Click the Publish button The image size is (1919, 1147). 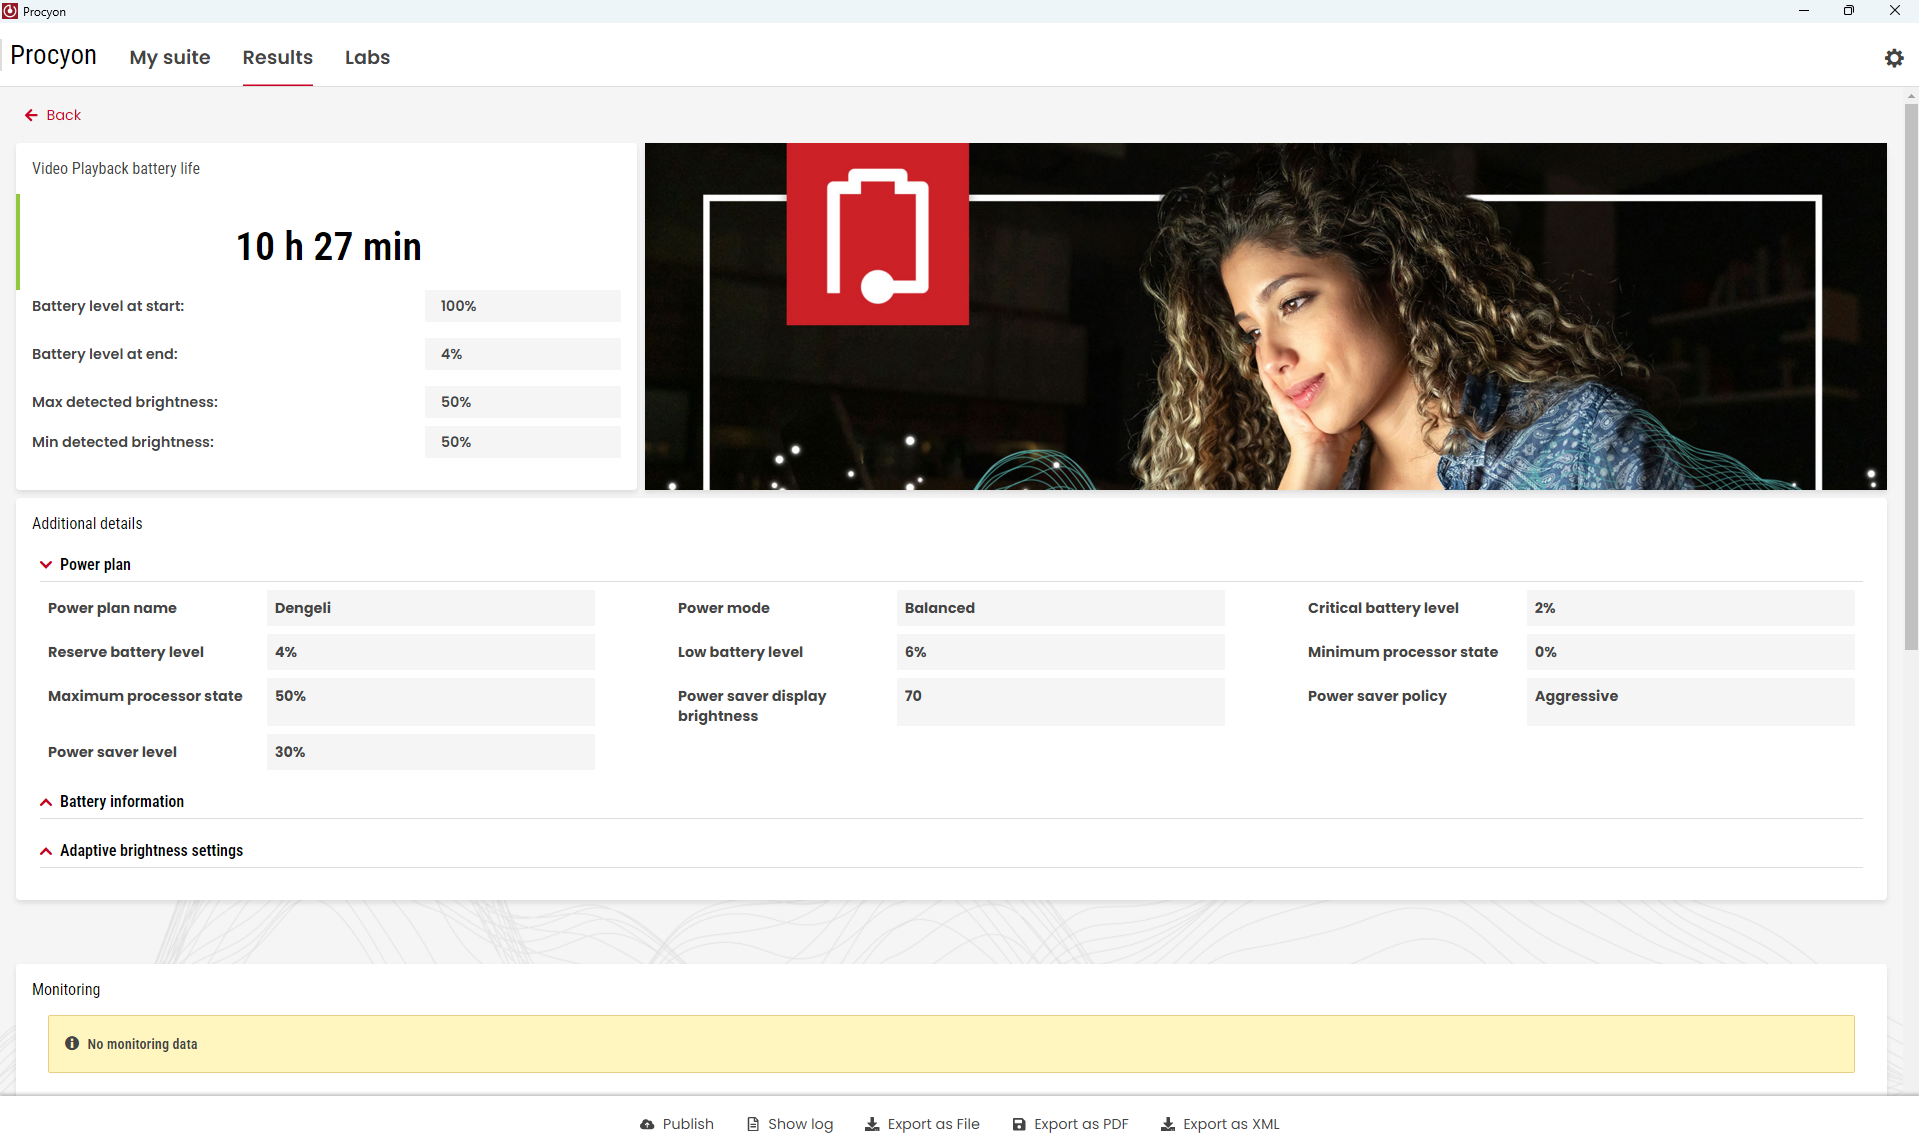coord(677,1124)
